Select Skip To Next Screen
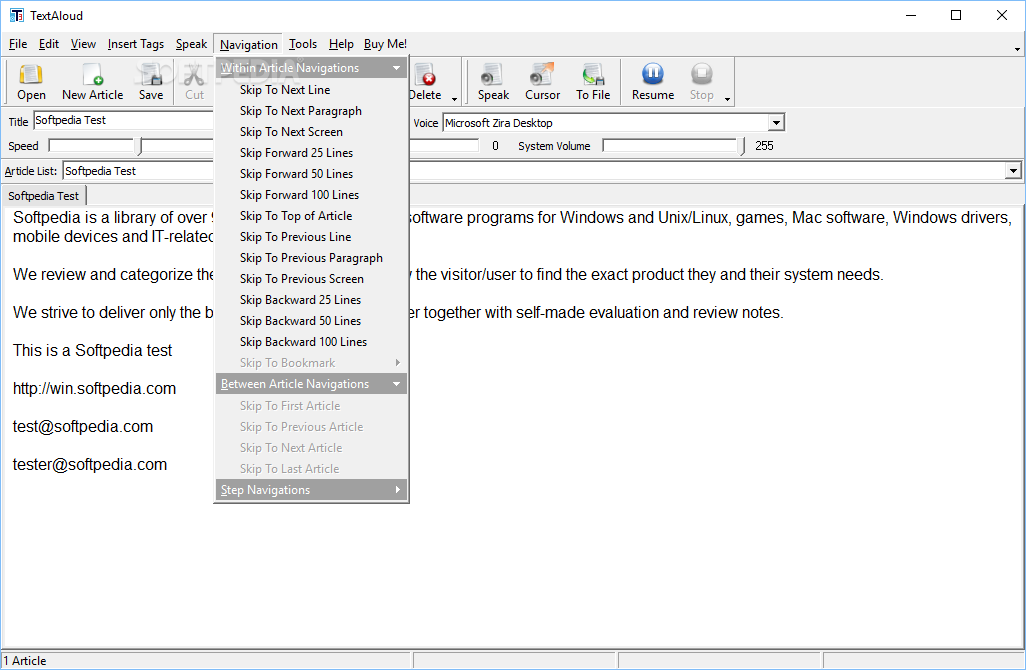This screenshot has width=1026, height=670. [311, 132]
